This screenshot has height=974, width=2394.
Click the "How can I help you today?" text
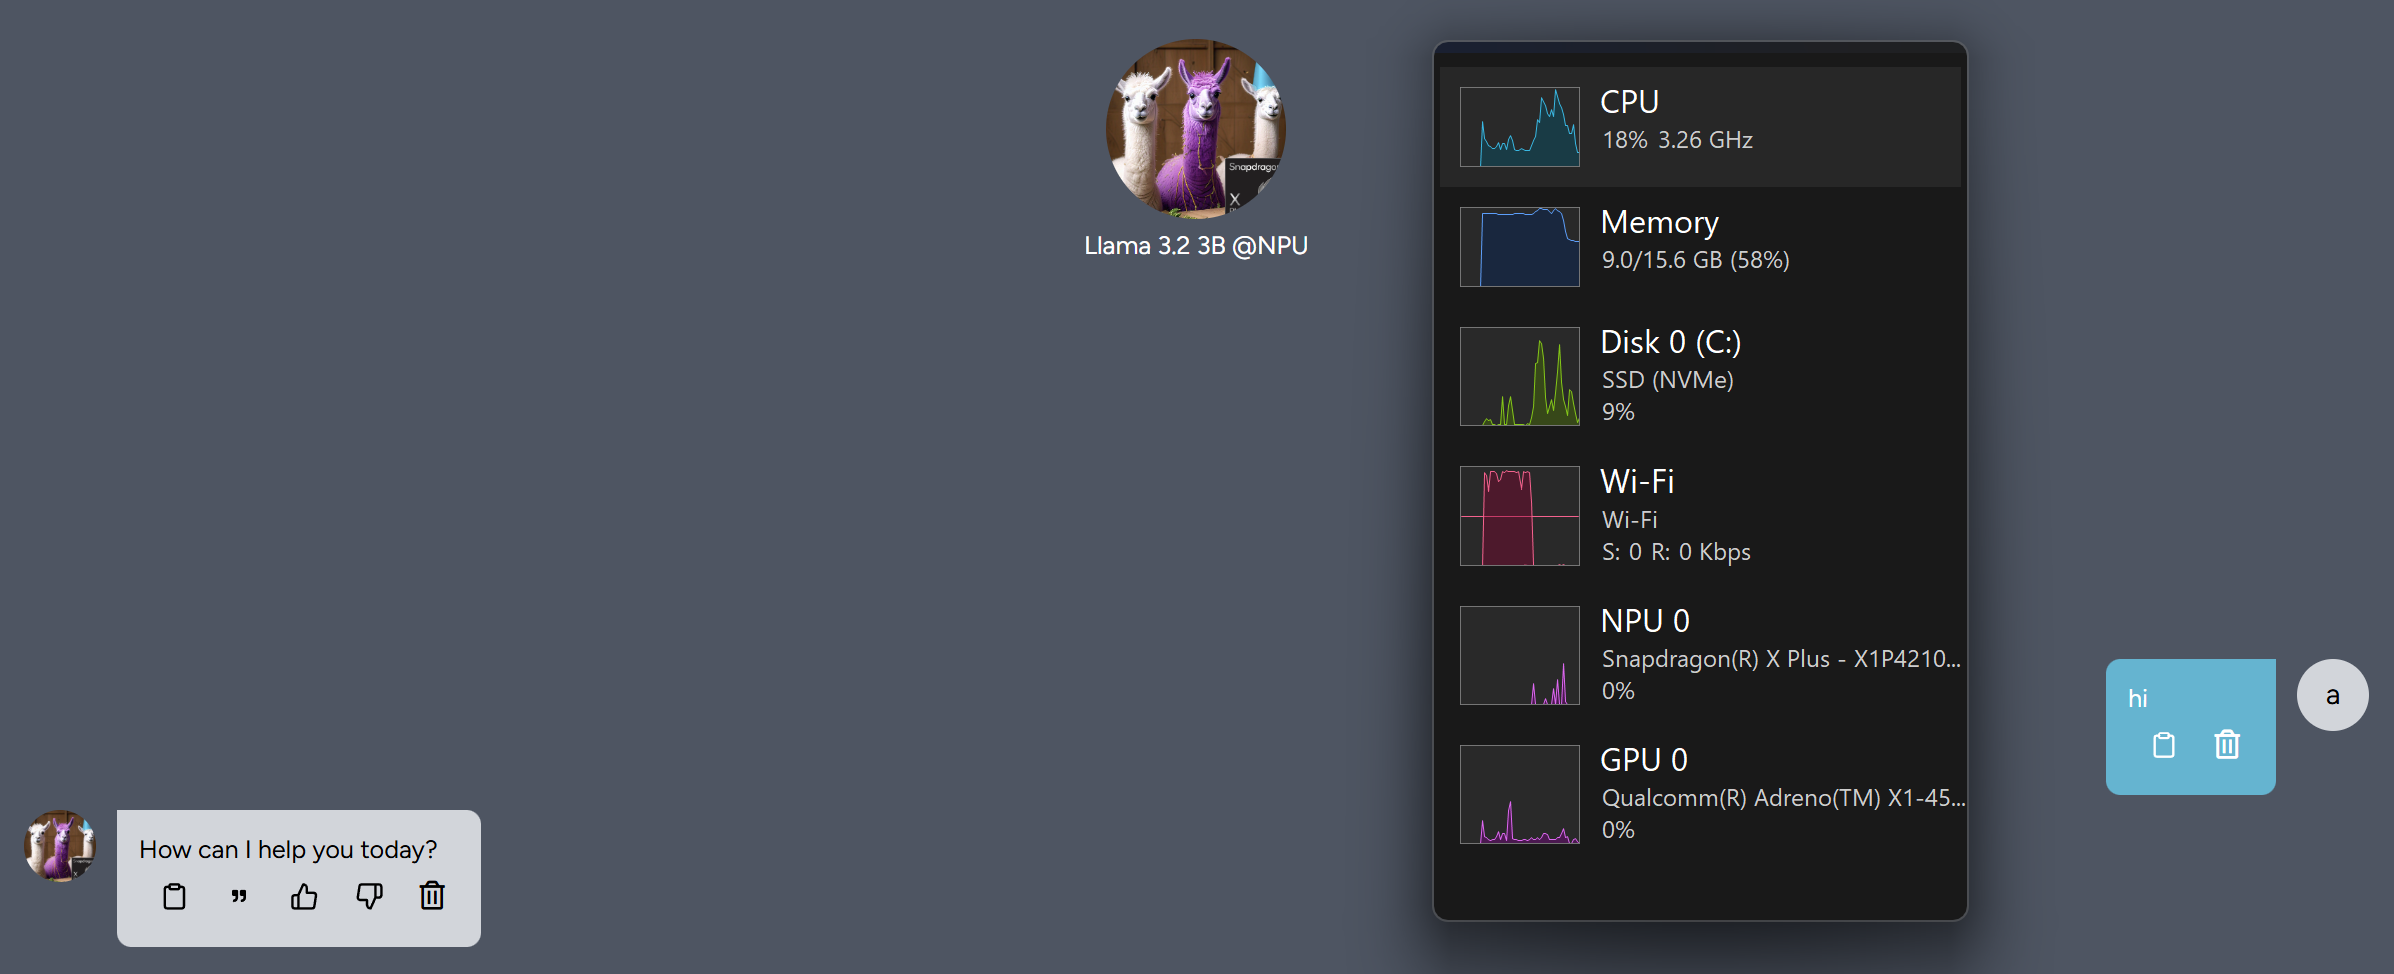[x=288, y=850]
